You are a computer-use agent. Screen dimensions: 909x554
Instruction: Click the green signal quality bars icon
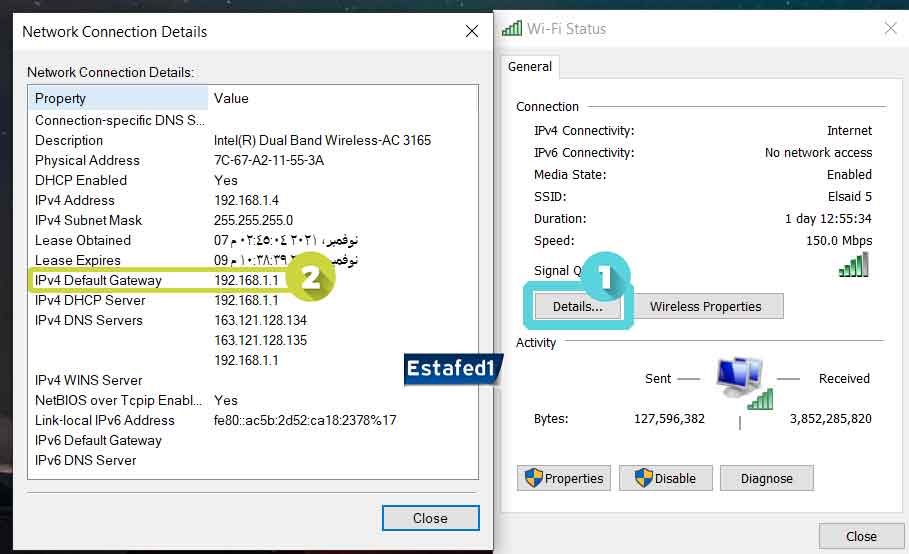click(853, 265)
